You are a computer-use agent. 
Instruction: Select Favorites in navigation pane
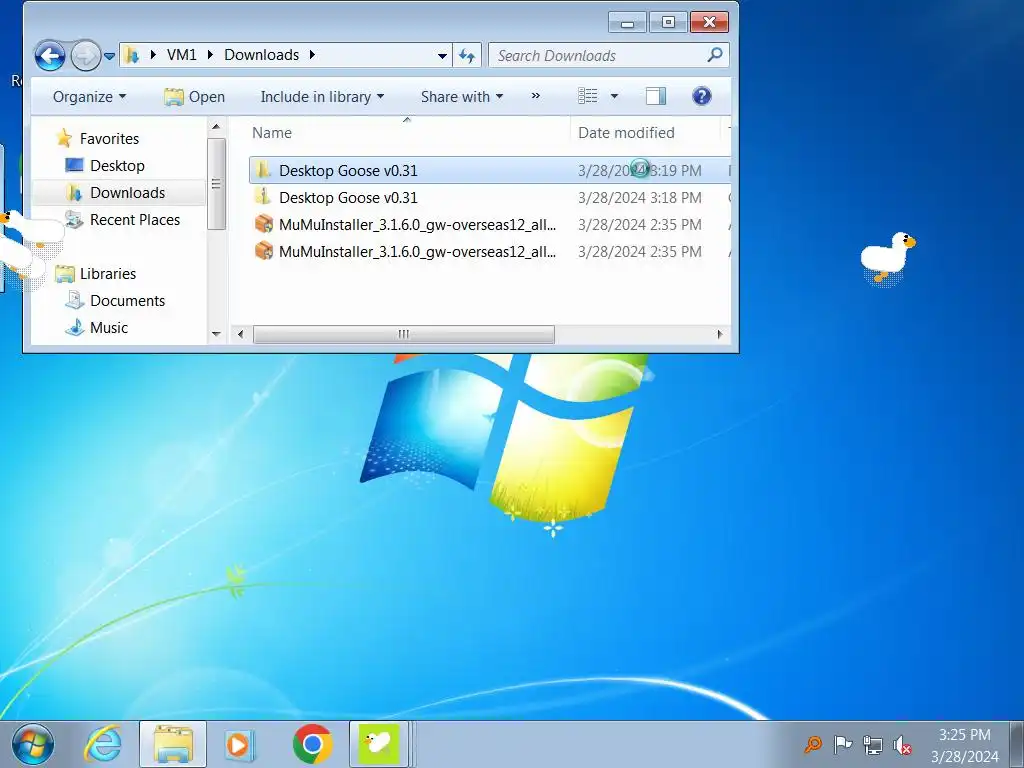[x=109, y=138]
